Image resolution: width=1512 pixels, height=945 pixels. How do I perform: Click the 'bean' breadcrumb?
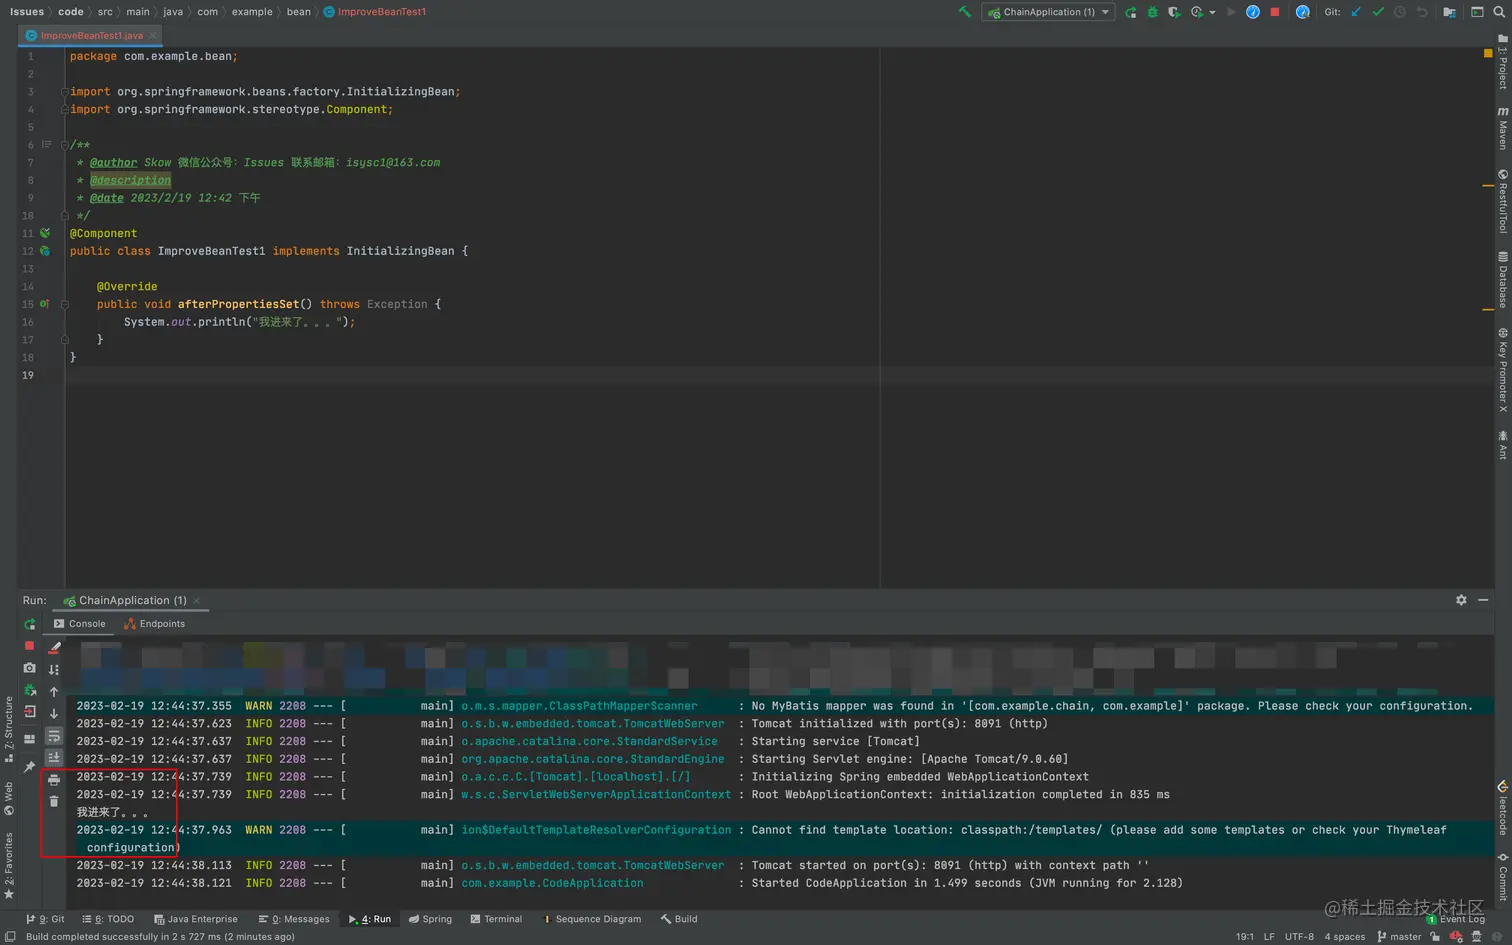[298, 12]
